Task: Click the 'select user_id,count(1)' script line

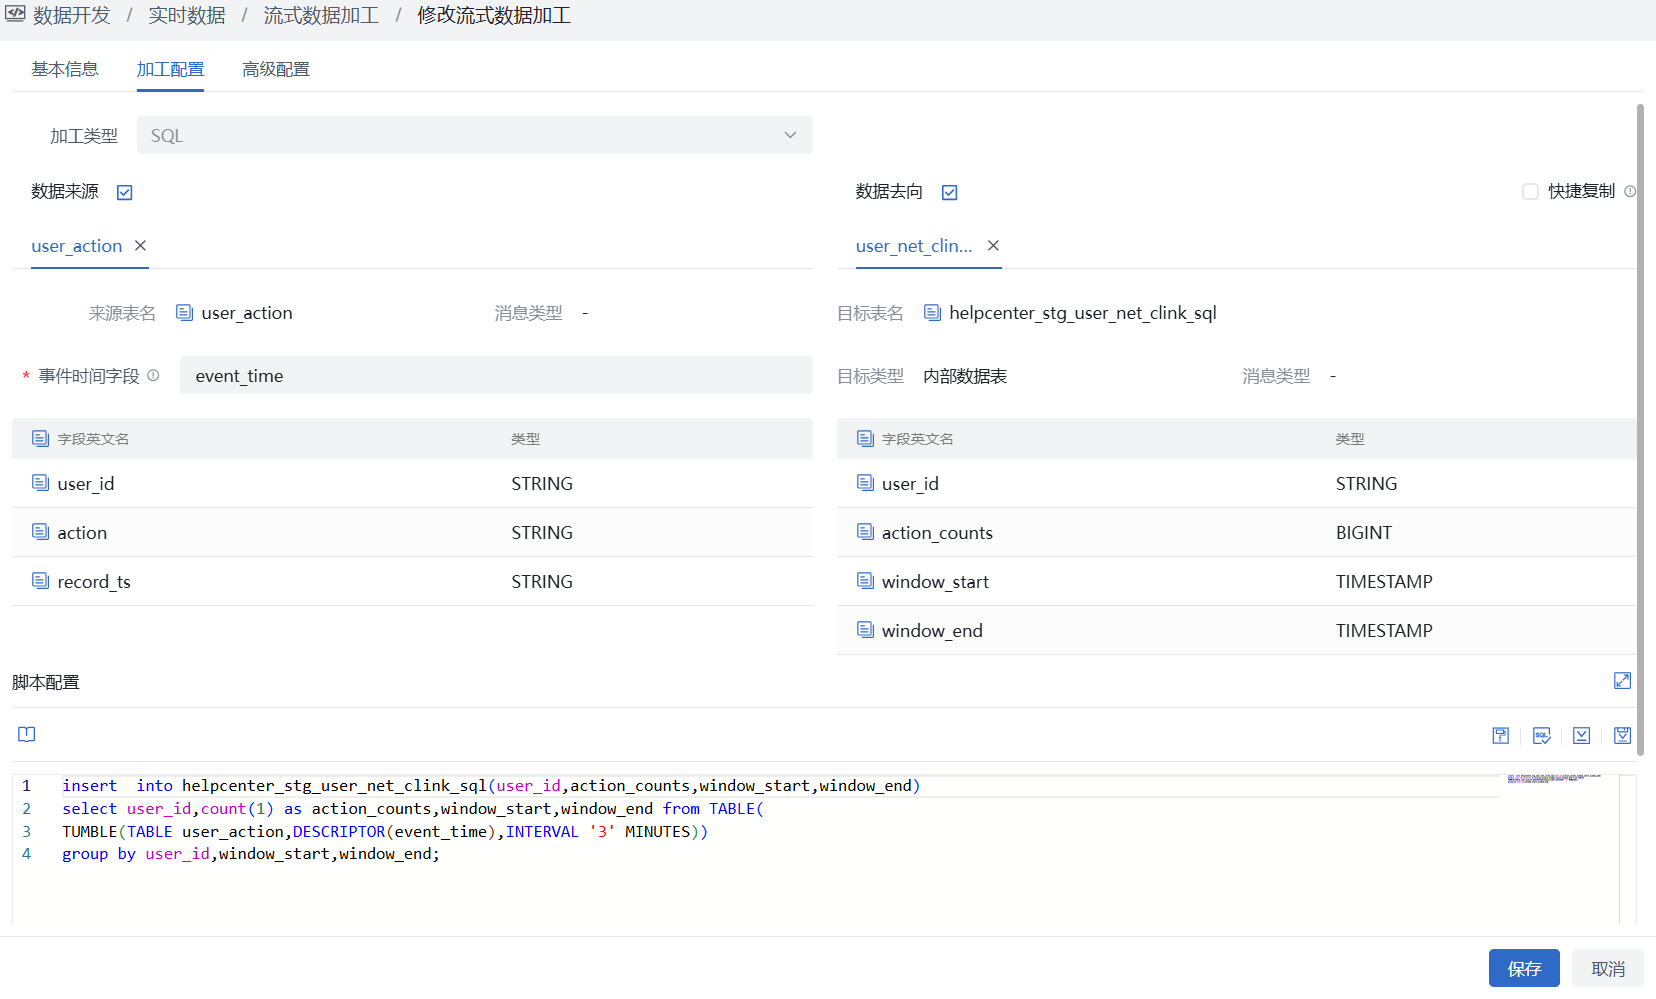Action: click(413, 809)
